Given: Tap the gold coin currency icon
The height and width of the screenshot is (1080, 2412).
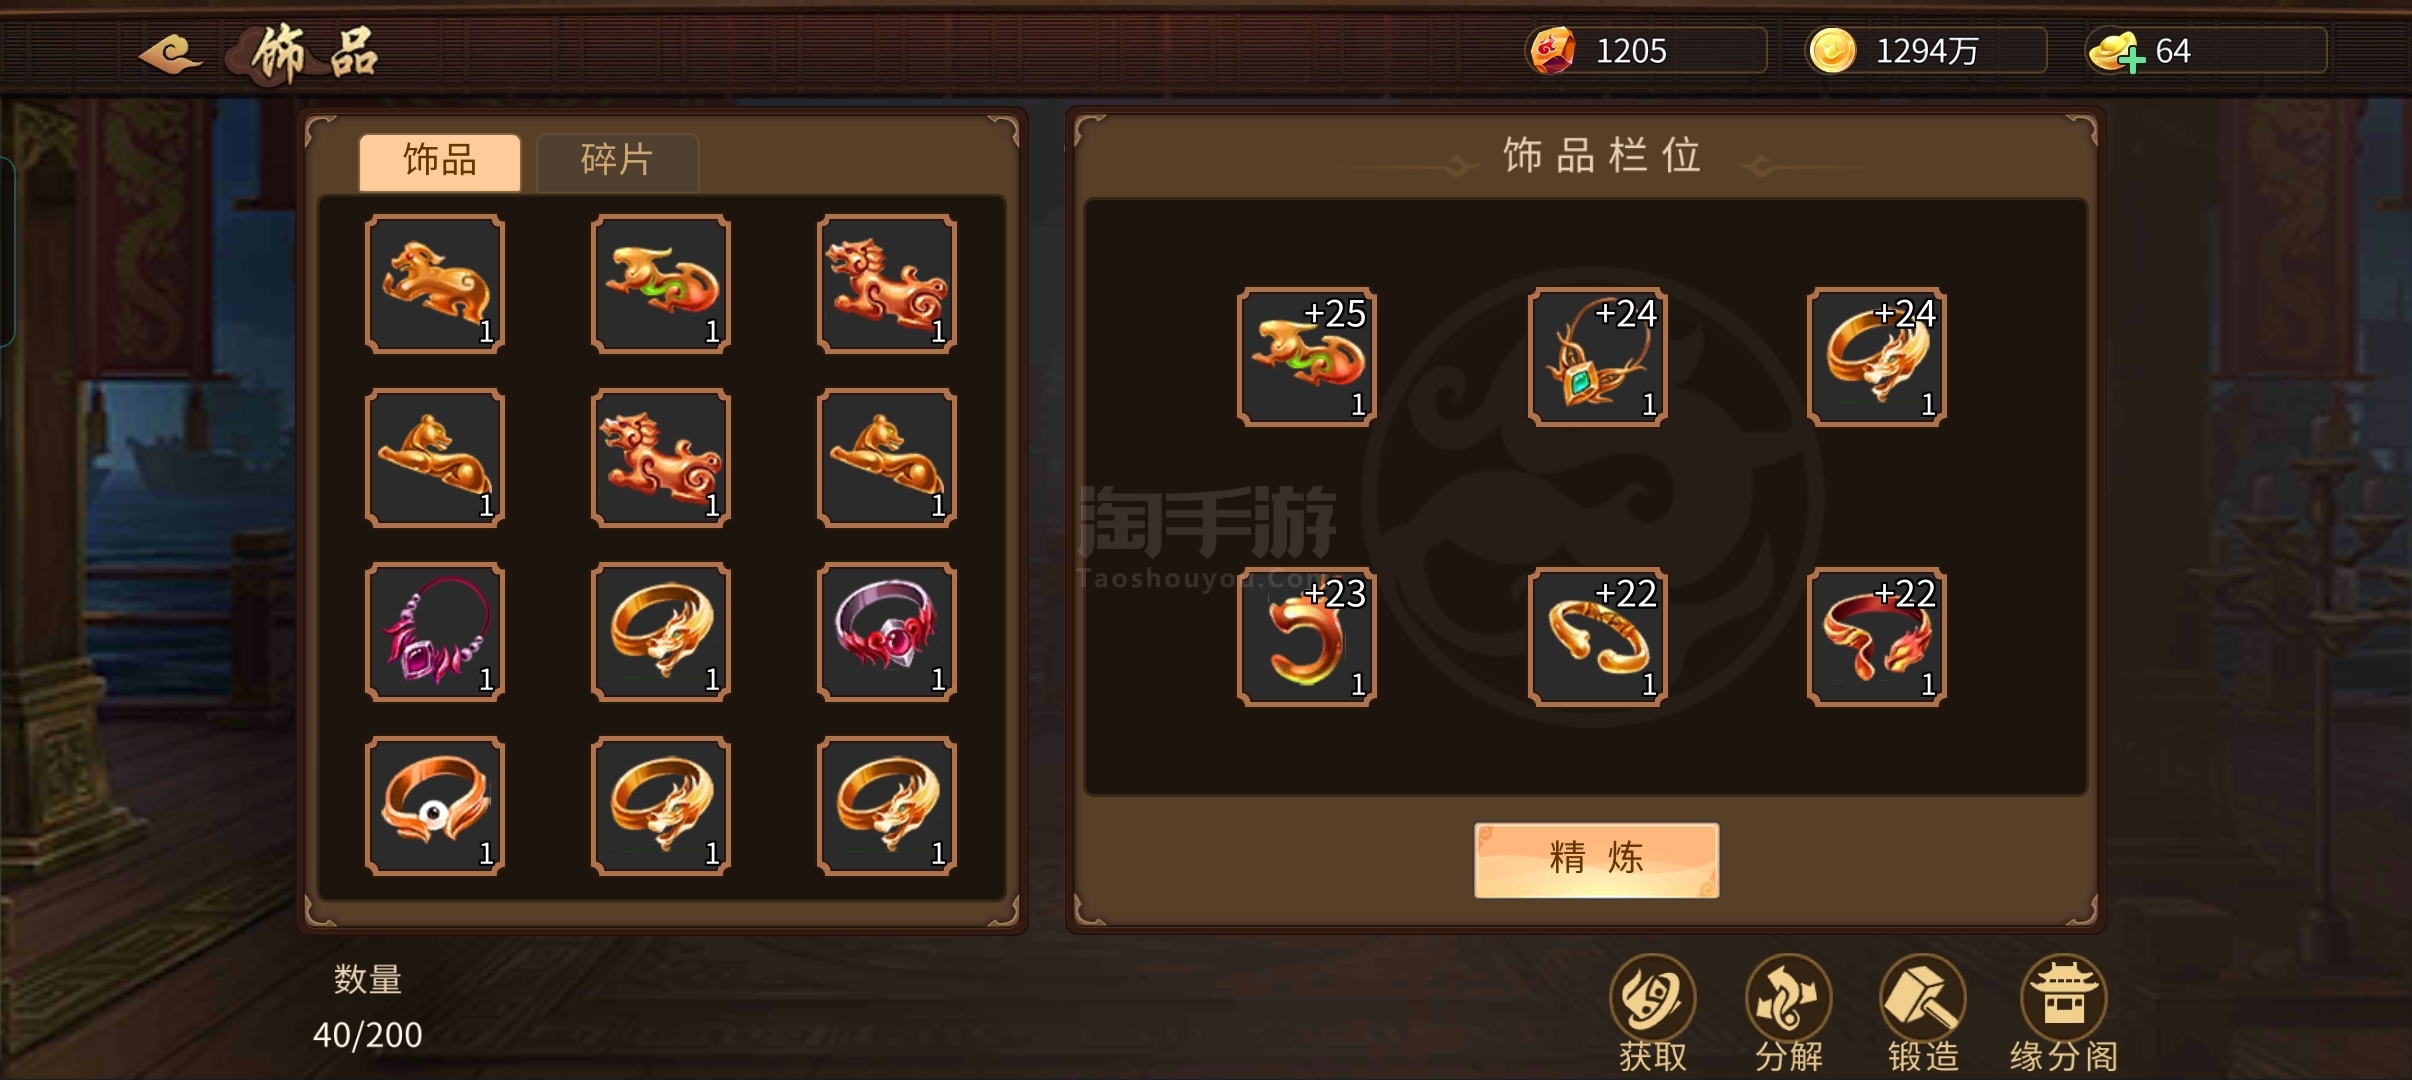Looking at the screenshot, I should click(1832, 50).
